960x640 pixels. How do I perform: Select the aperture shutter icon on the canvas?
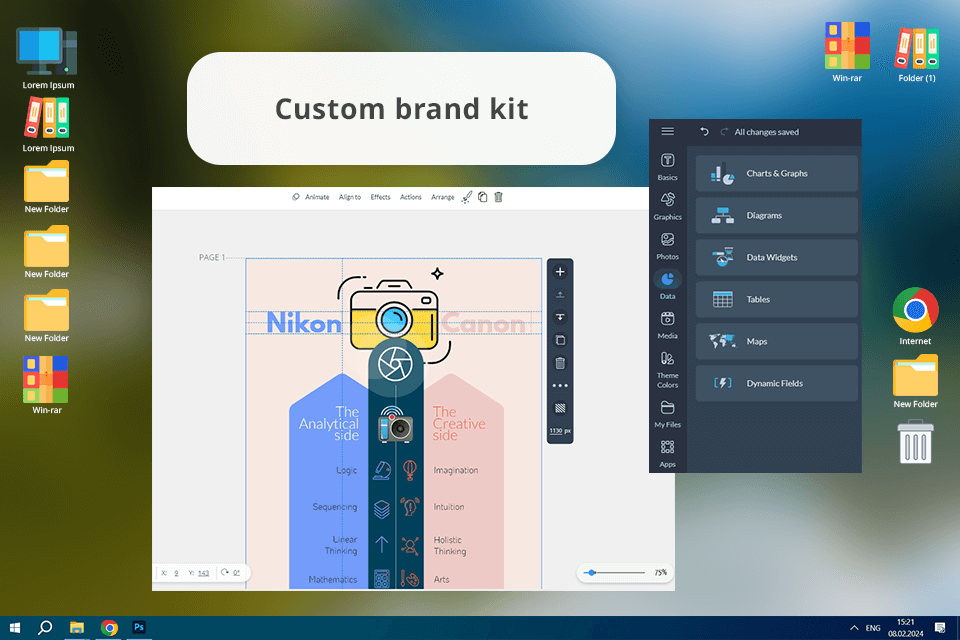click(x=395, y=365)
